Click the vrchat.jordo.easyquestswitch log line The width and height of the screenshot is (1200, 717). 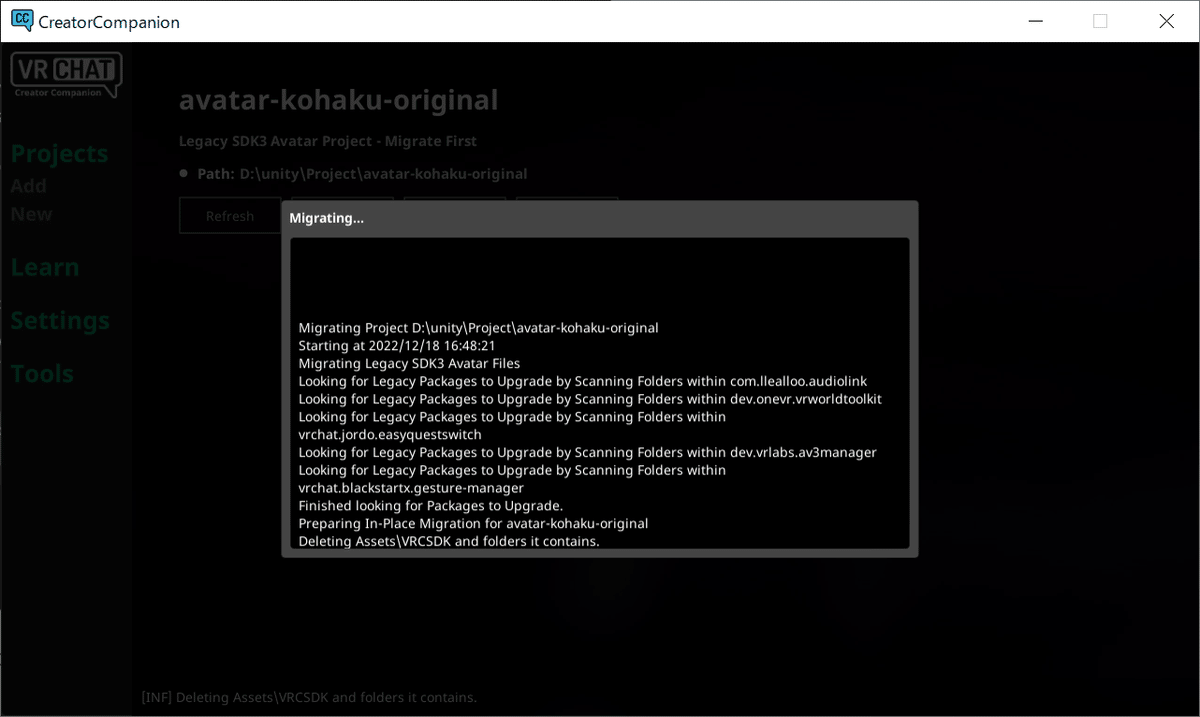[x=390, y=435]
